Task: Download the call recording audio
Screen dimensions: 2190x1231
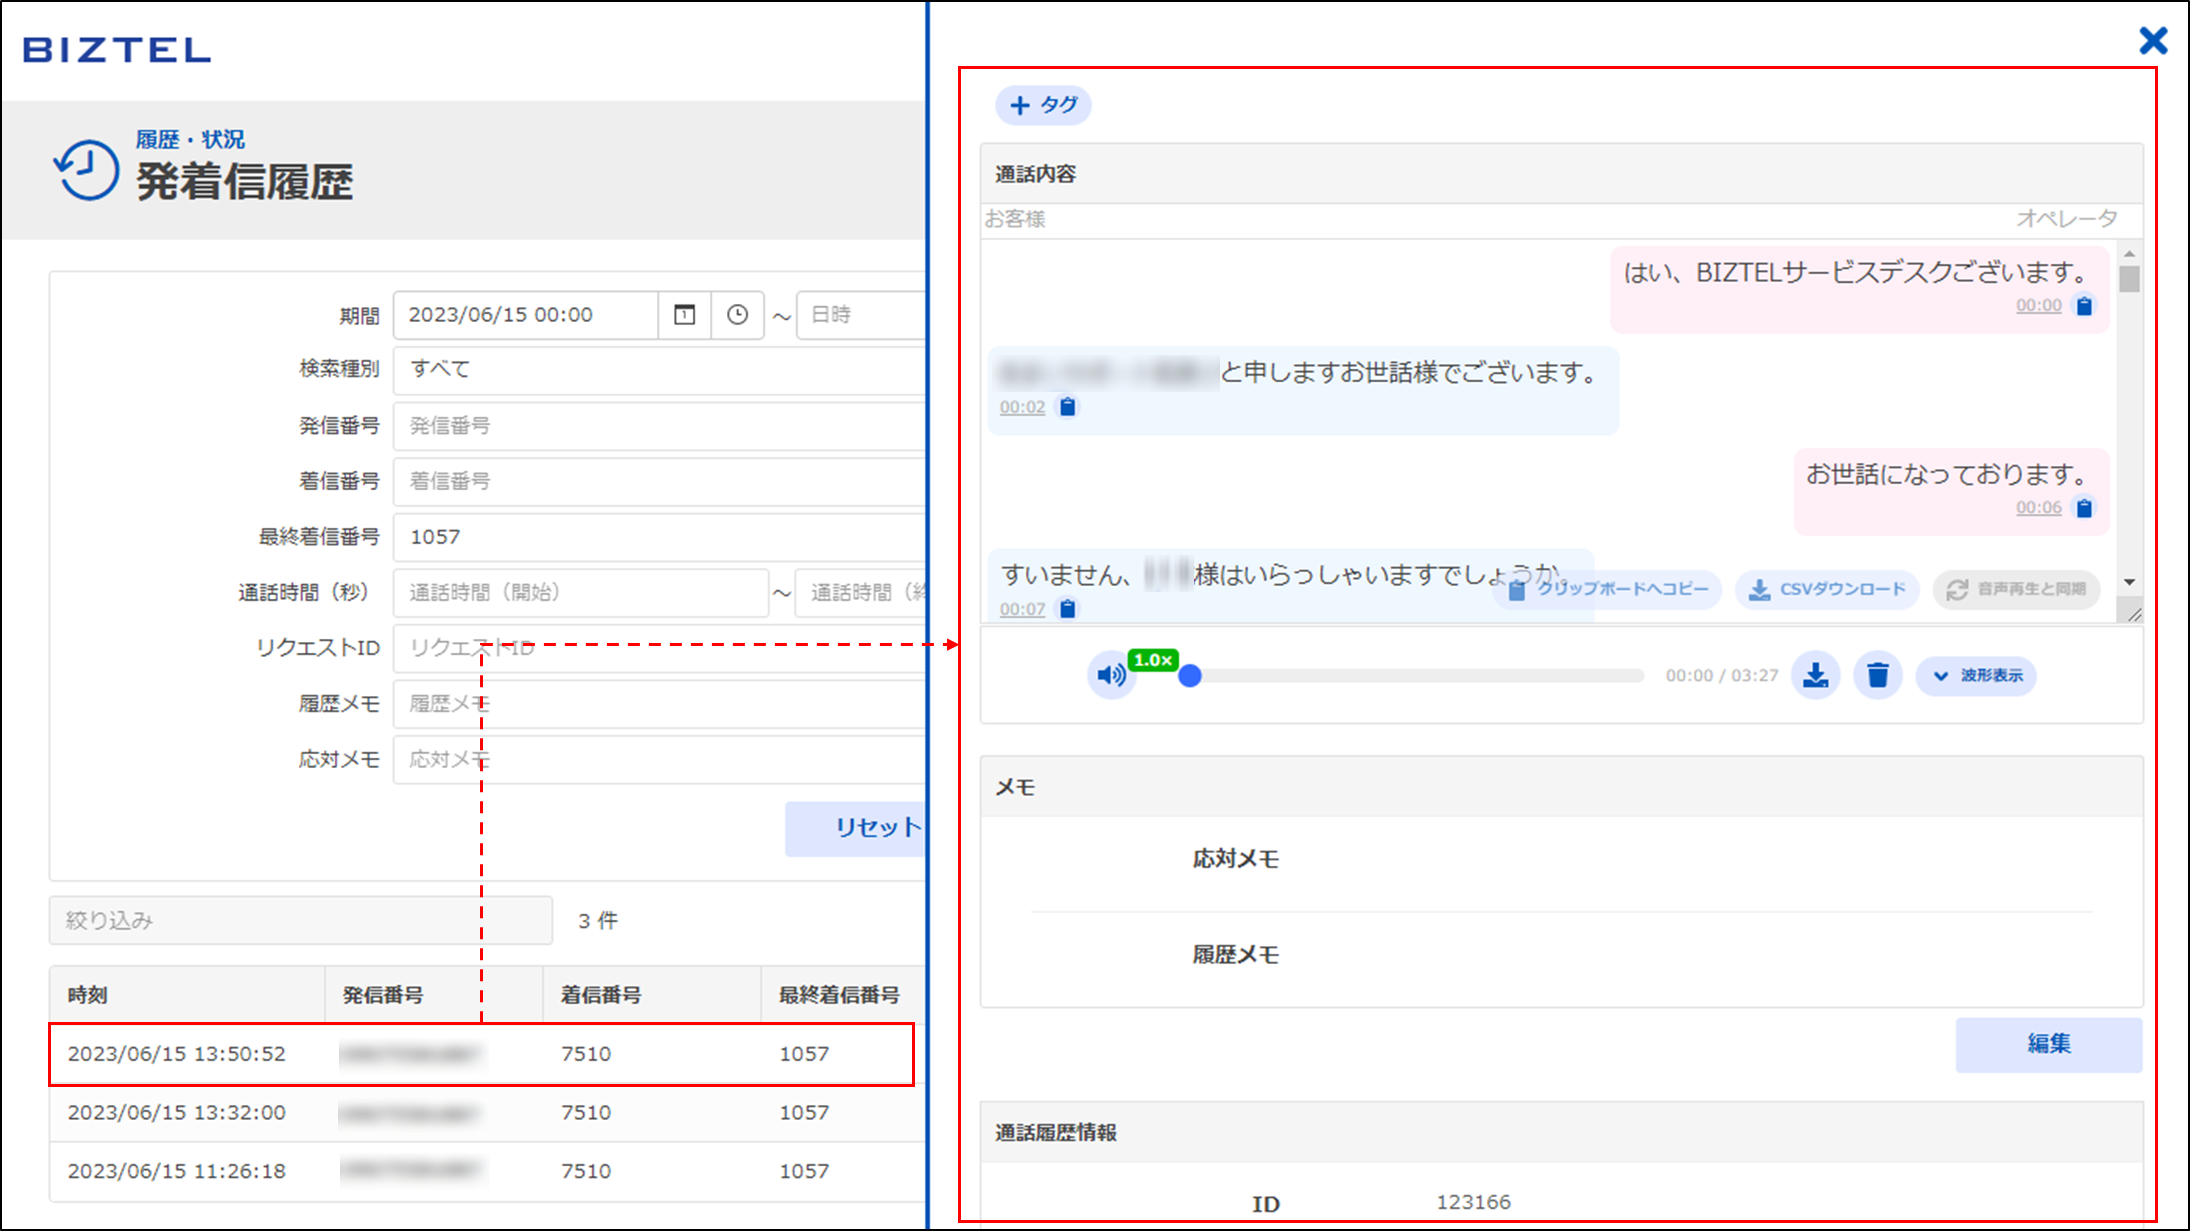Action: coord(1815,676)
